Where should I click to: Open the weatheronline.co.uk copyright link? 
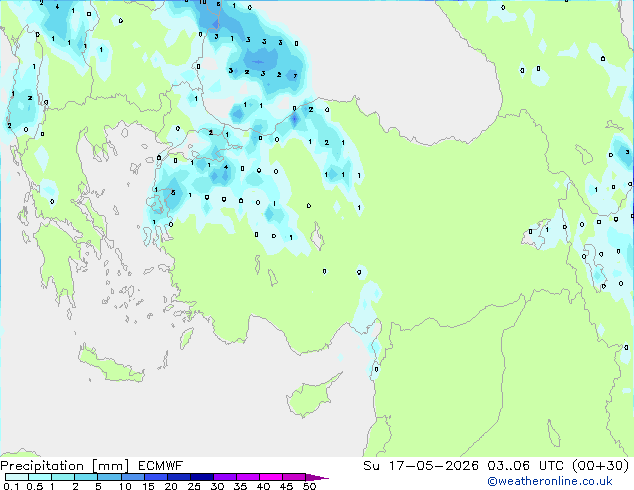pos(550,481)
